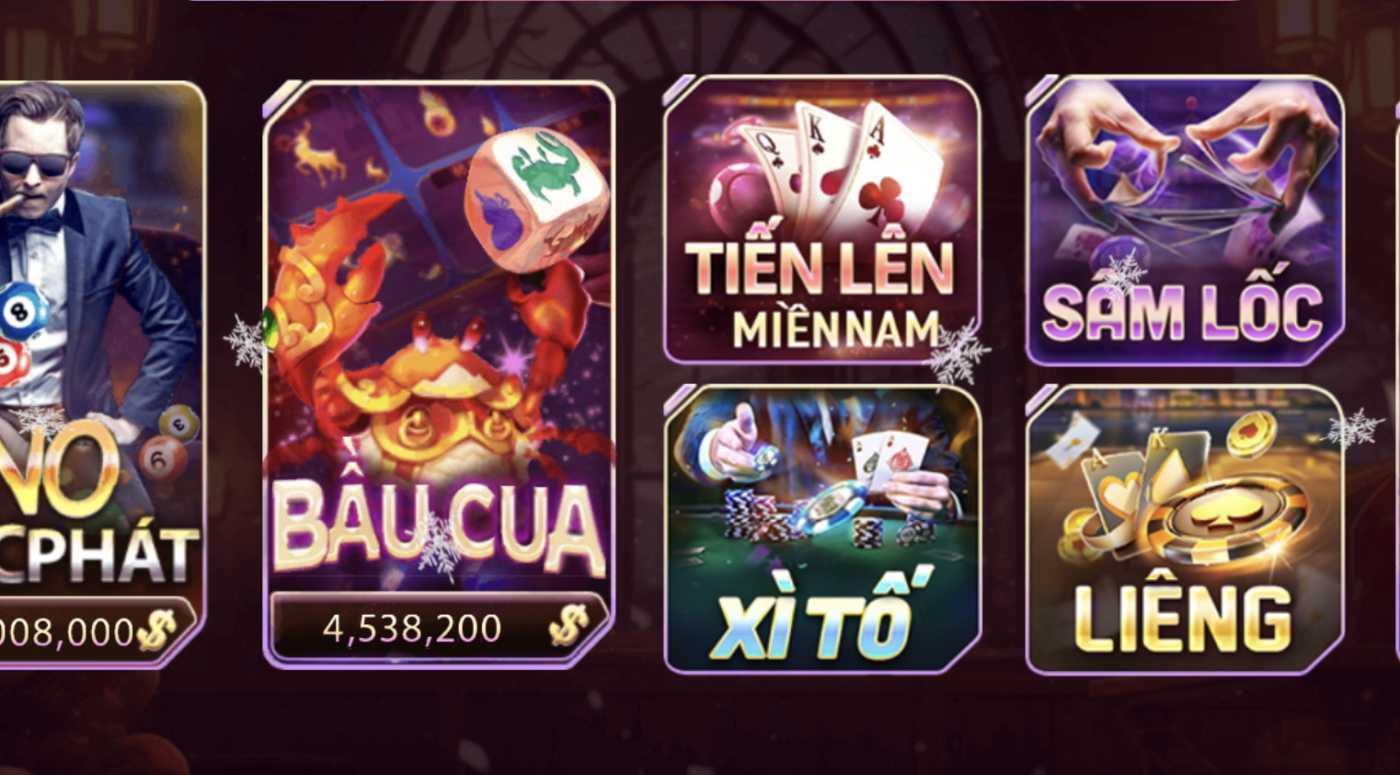Open the Sâm Lốc game tile
Viewport: 1400px width, 775px height.
coord(1185,220)
